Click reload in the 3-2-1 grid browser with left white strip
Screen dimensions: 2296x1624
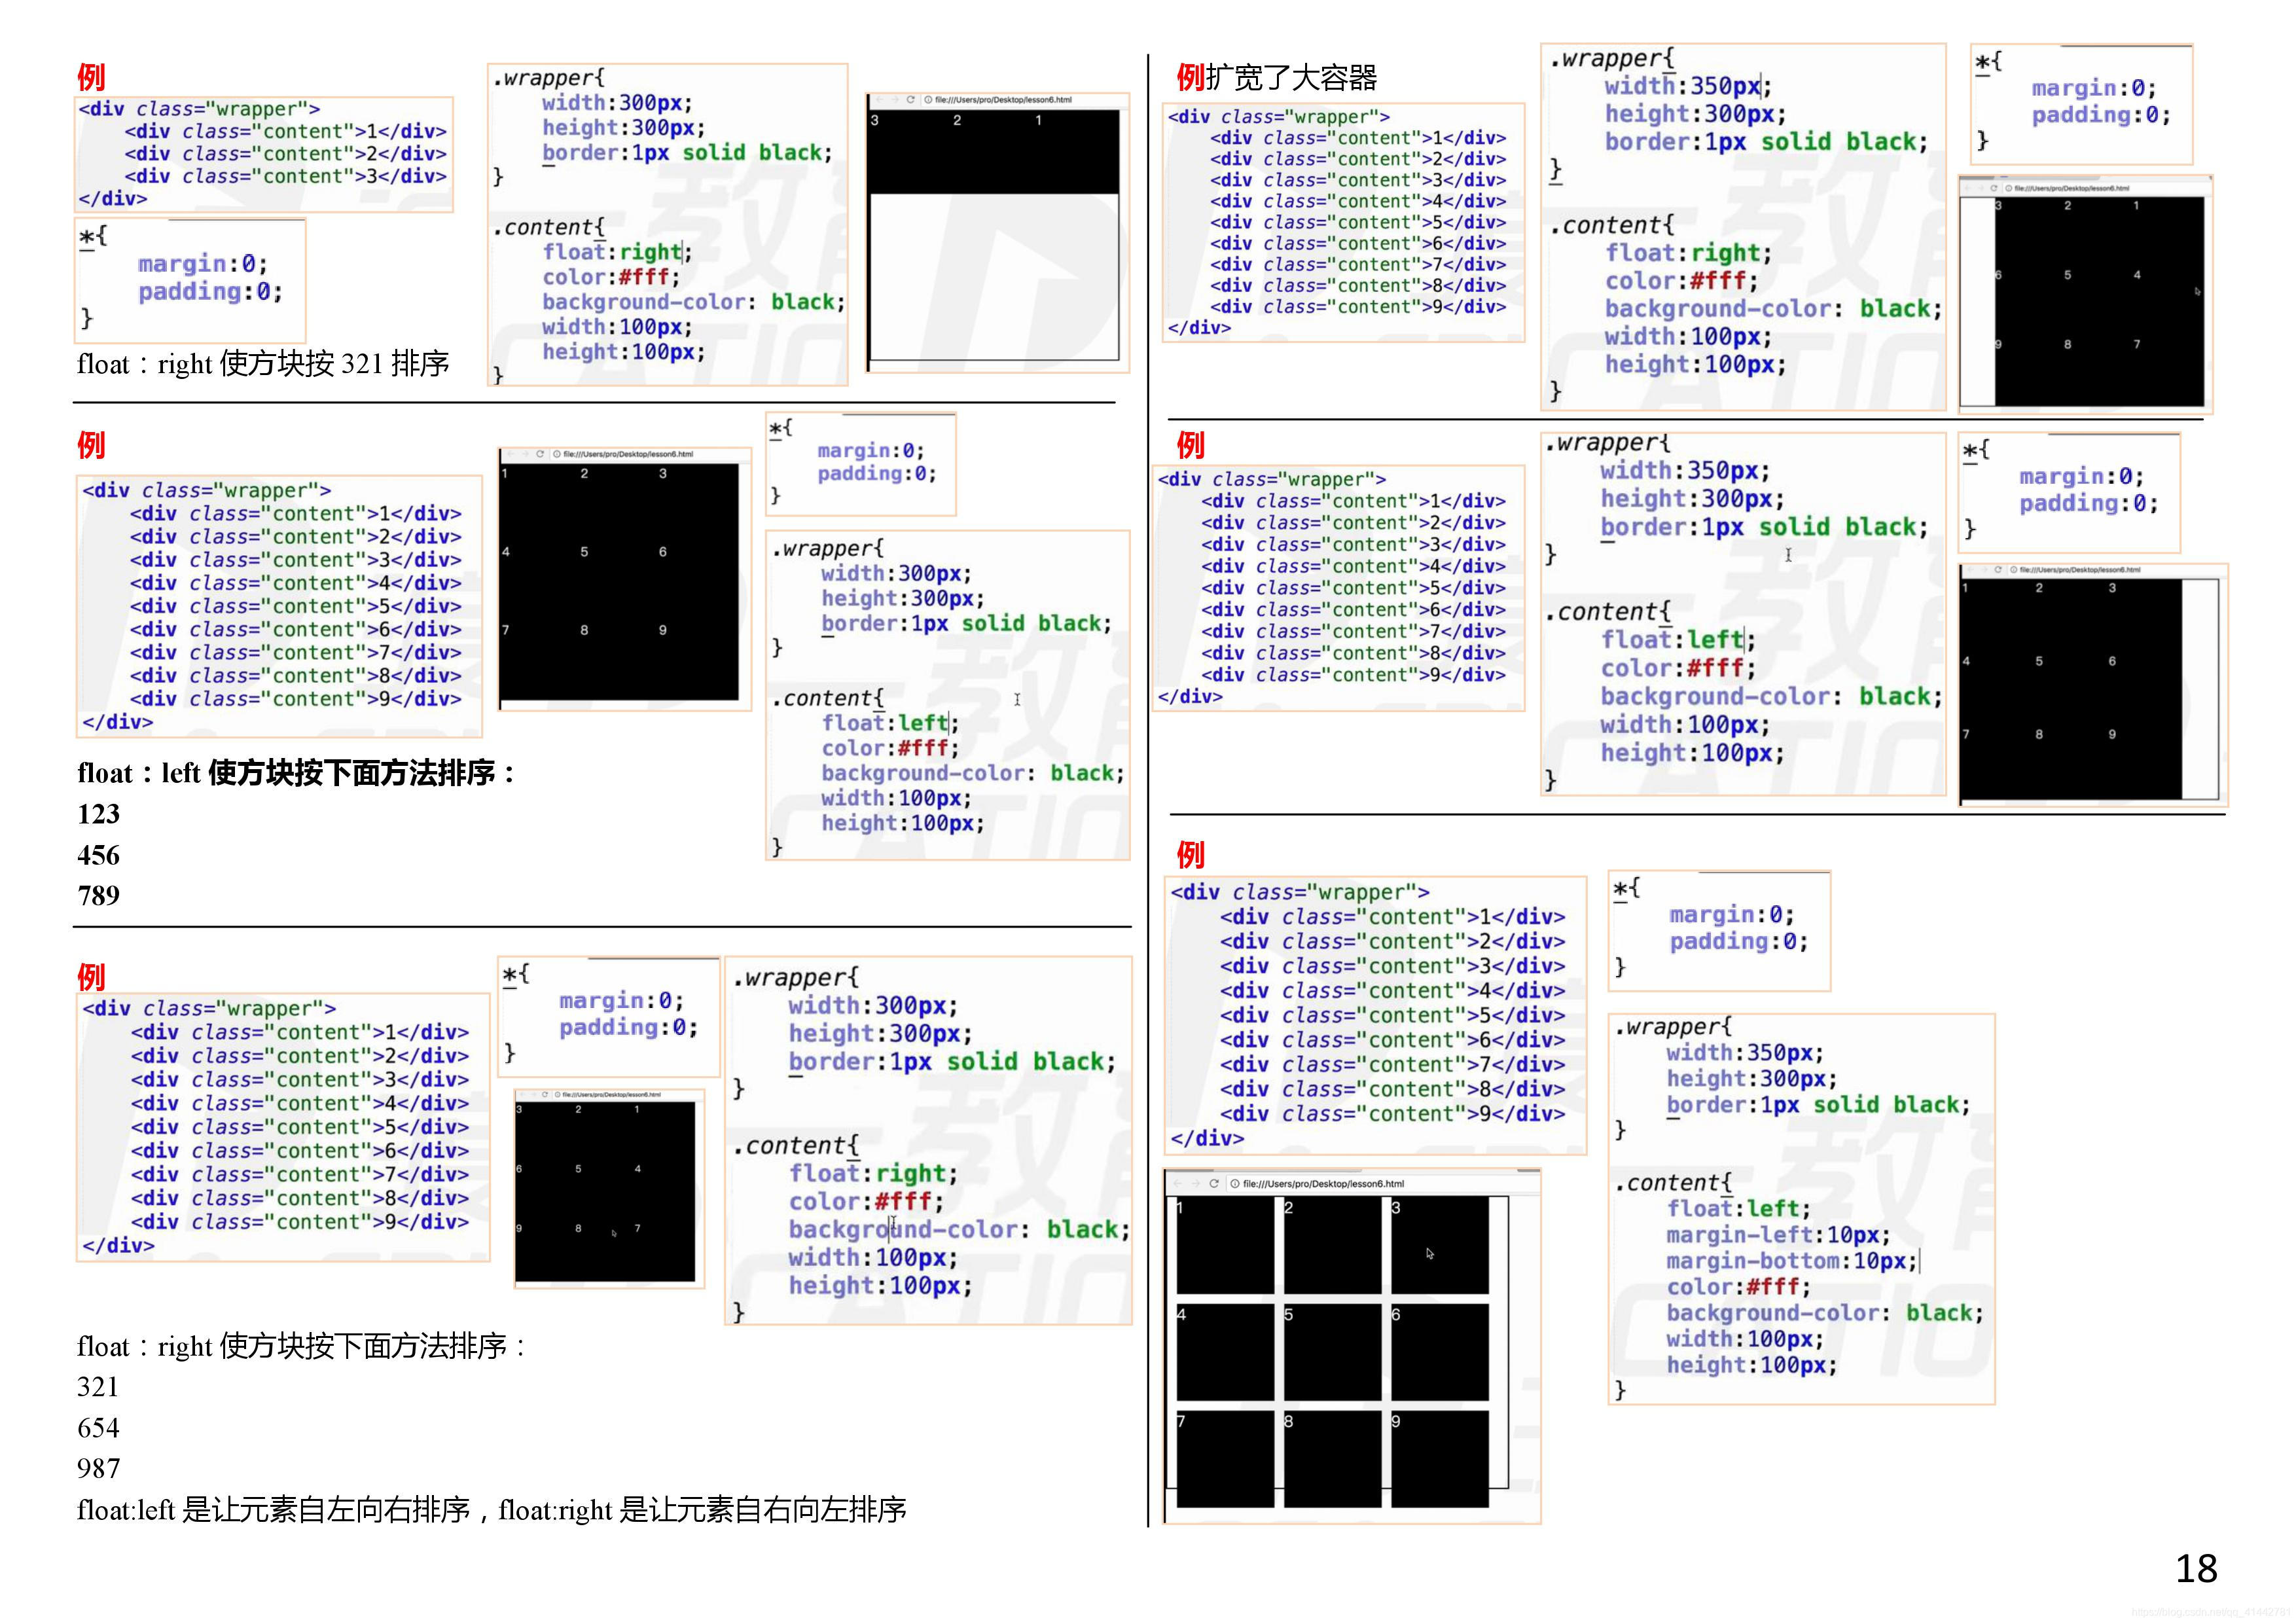coord(1993,188)
